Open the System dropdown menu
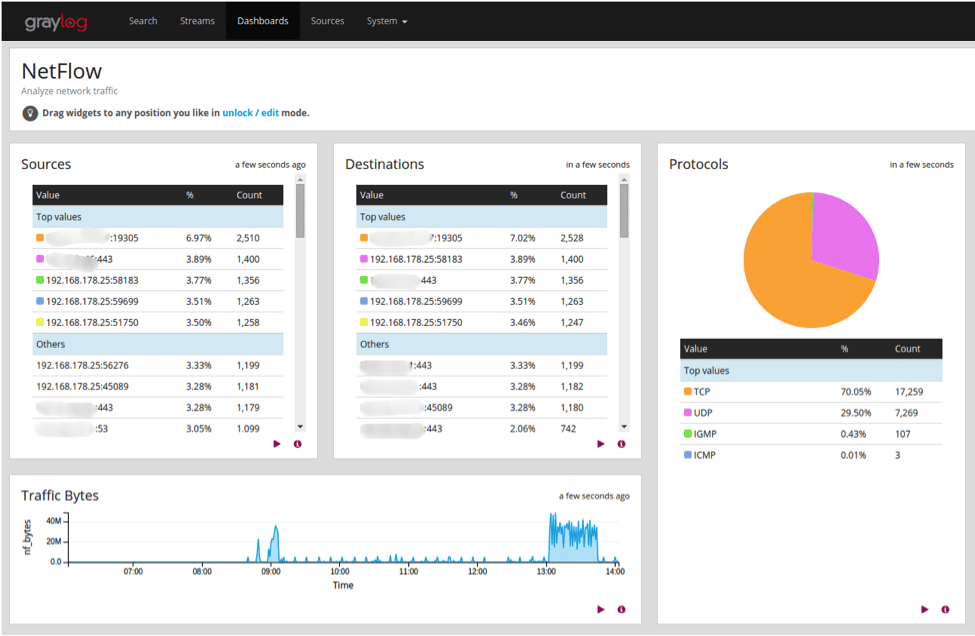The image size is (975, 636). [x=387, y=20]
